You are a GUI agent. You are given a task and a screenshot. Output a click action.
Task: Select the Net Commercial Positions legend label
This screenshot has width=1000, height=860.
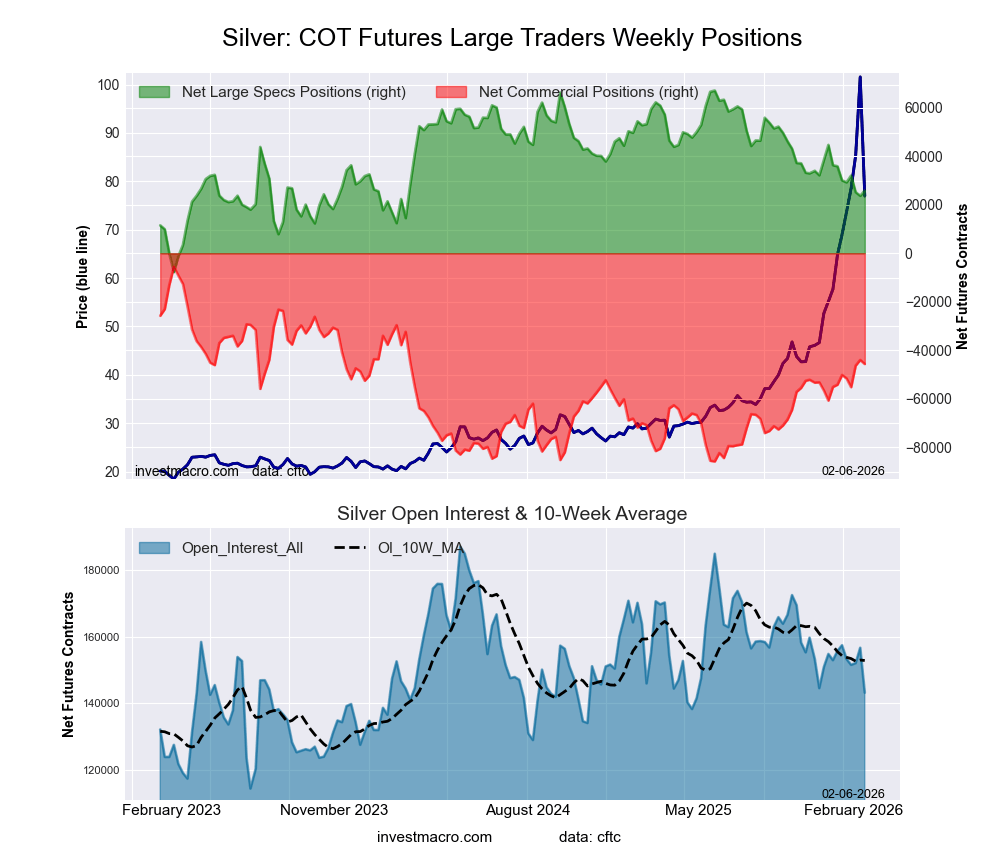click(x=588, y=92)
